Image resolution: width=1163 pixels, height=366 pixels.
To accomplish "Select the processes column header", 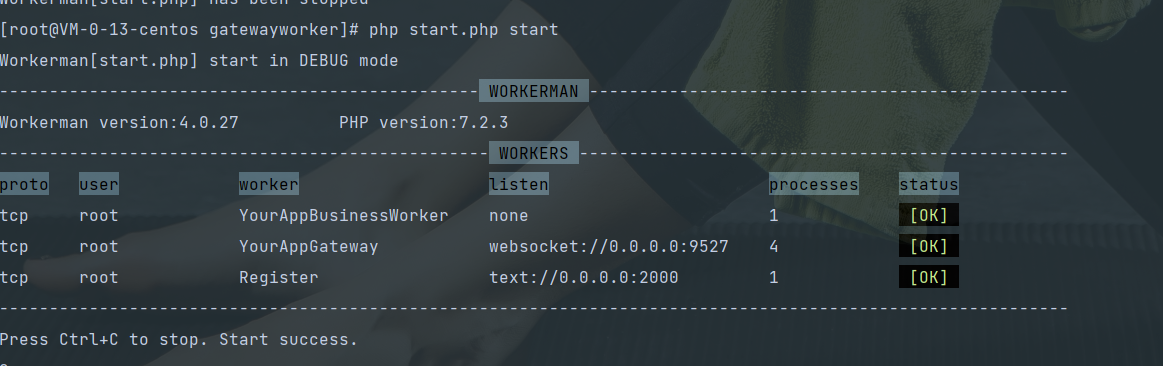I will coord(814,184).
